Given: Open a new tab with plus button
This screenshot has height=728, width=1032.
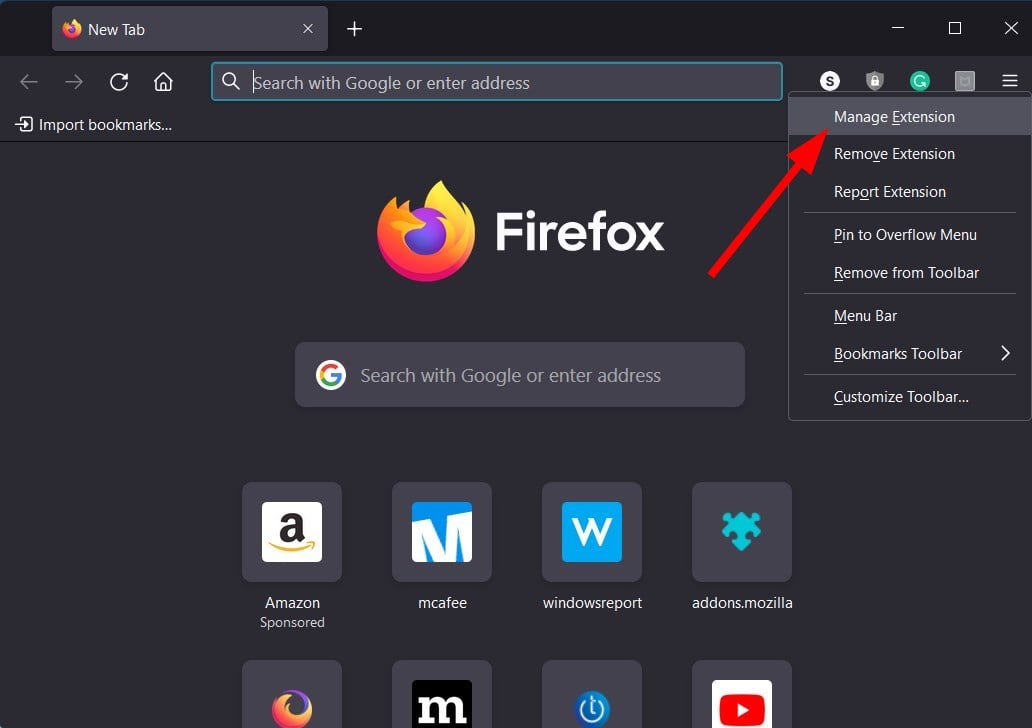Looking at the screenshot, I should click(354, 29).
